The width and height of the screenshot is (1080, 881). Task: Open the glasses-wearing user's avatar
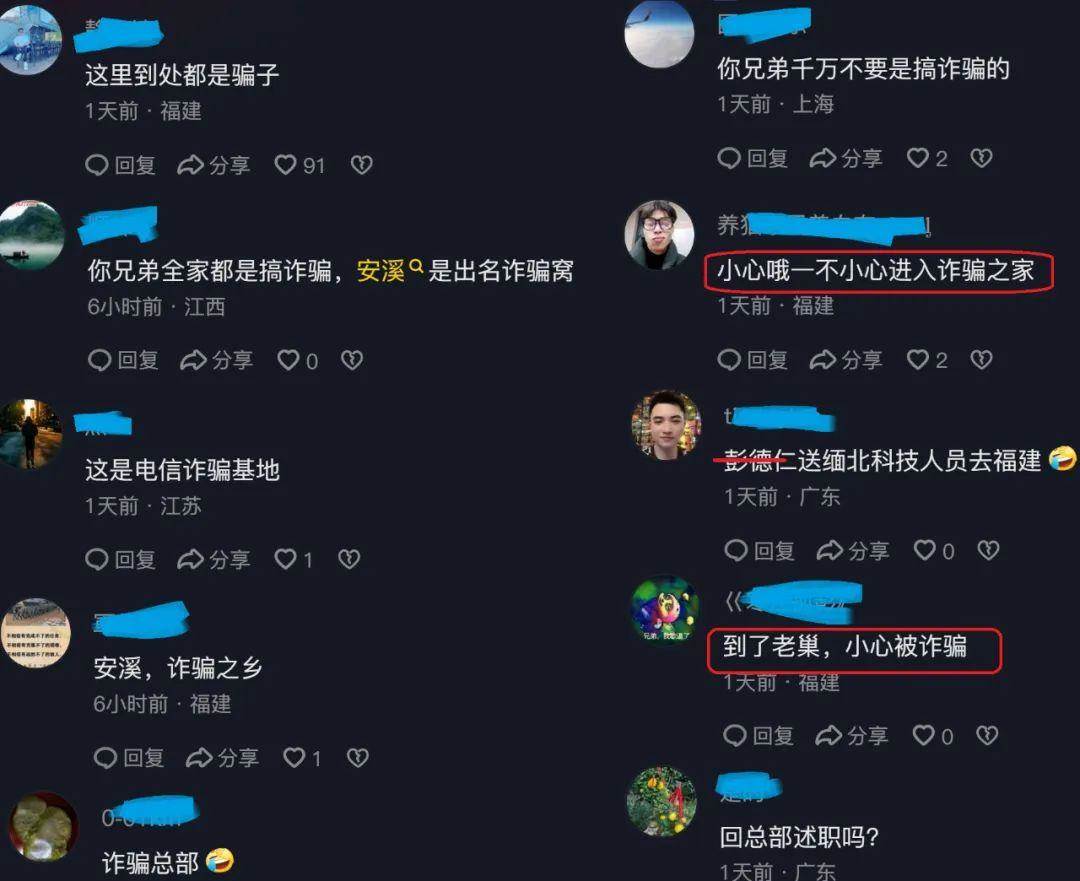[658, 234]
